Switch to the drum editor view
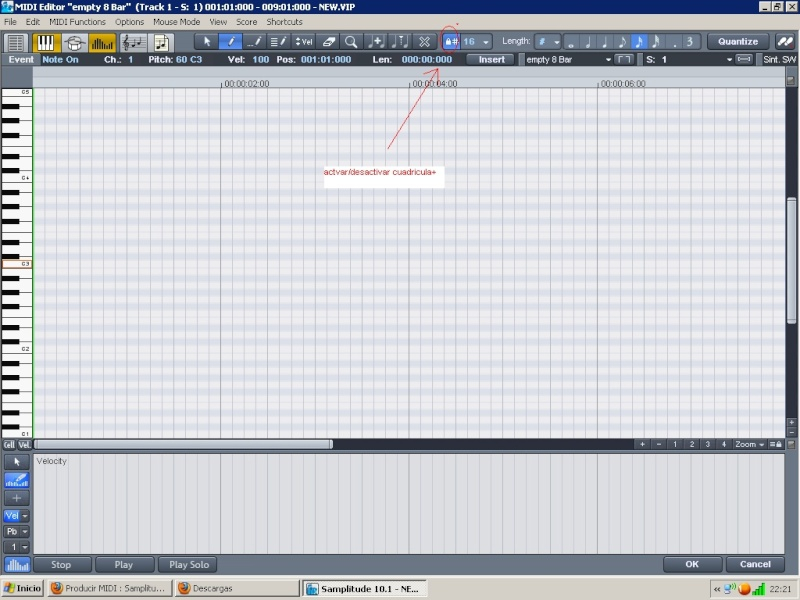The image size is (800, 600). (x=74, y=42)
